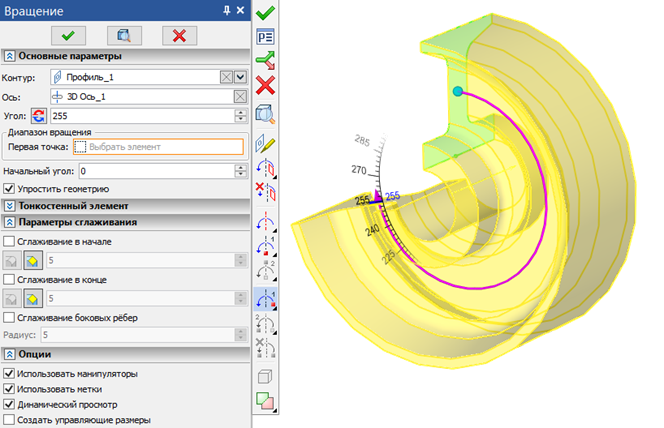This screenshot has width=664, height=428.
Task: Click the angle direction toggle icon next to Угол
Action: pos(39,116)
